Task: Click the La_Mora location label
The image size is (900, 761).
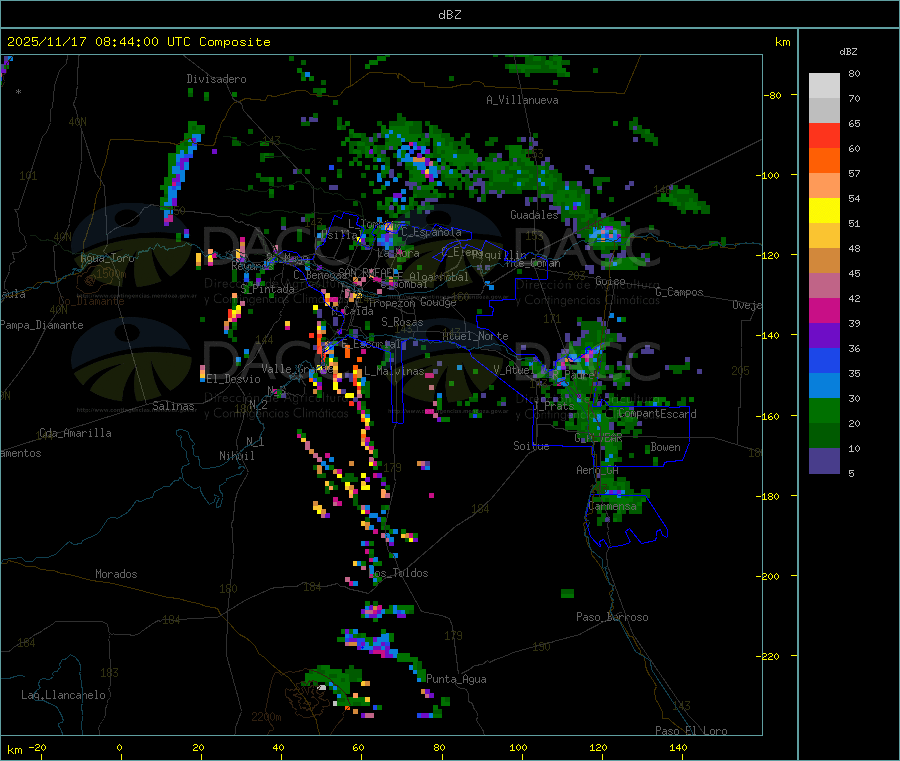Action: 399,253
